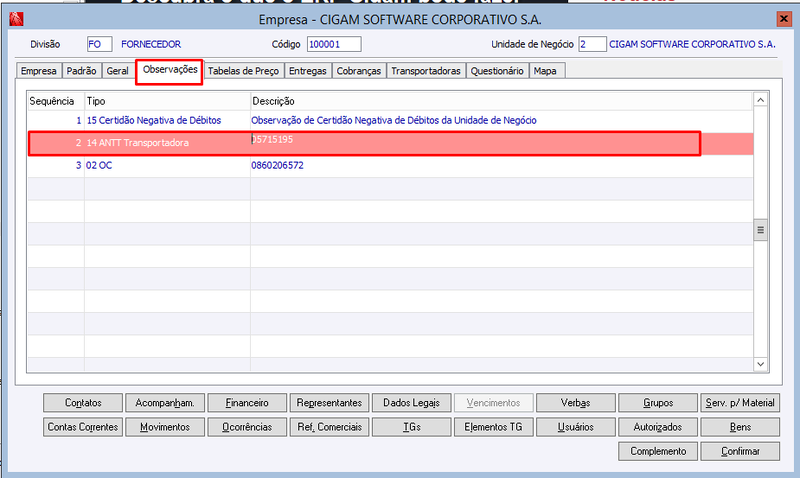The height and width of the screenshot is (478, 800).
Task: Select the 02 OC row type
Action: tap(99, 165)
